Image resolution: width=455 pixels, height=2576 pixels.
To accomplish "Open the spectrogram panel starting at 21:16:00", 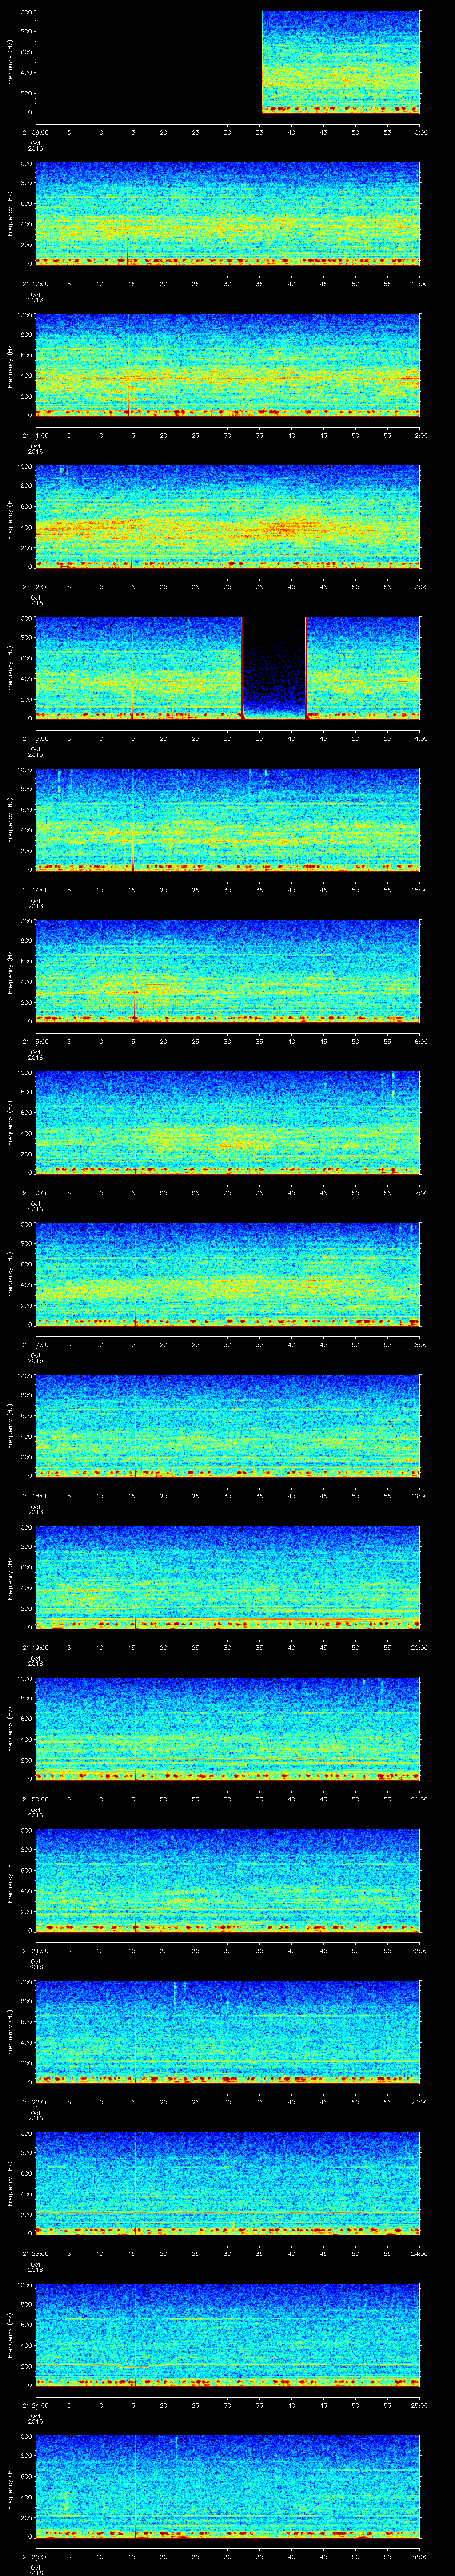I will (x=227, y=1122).
